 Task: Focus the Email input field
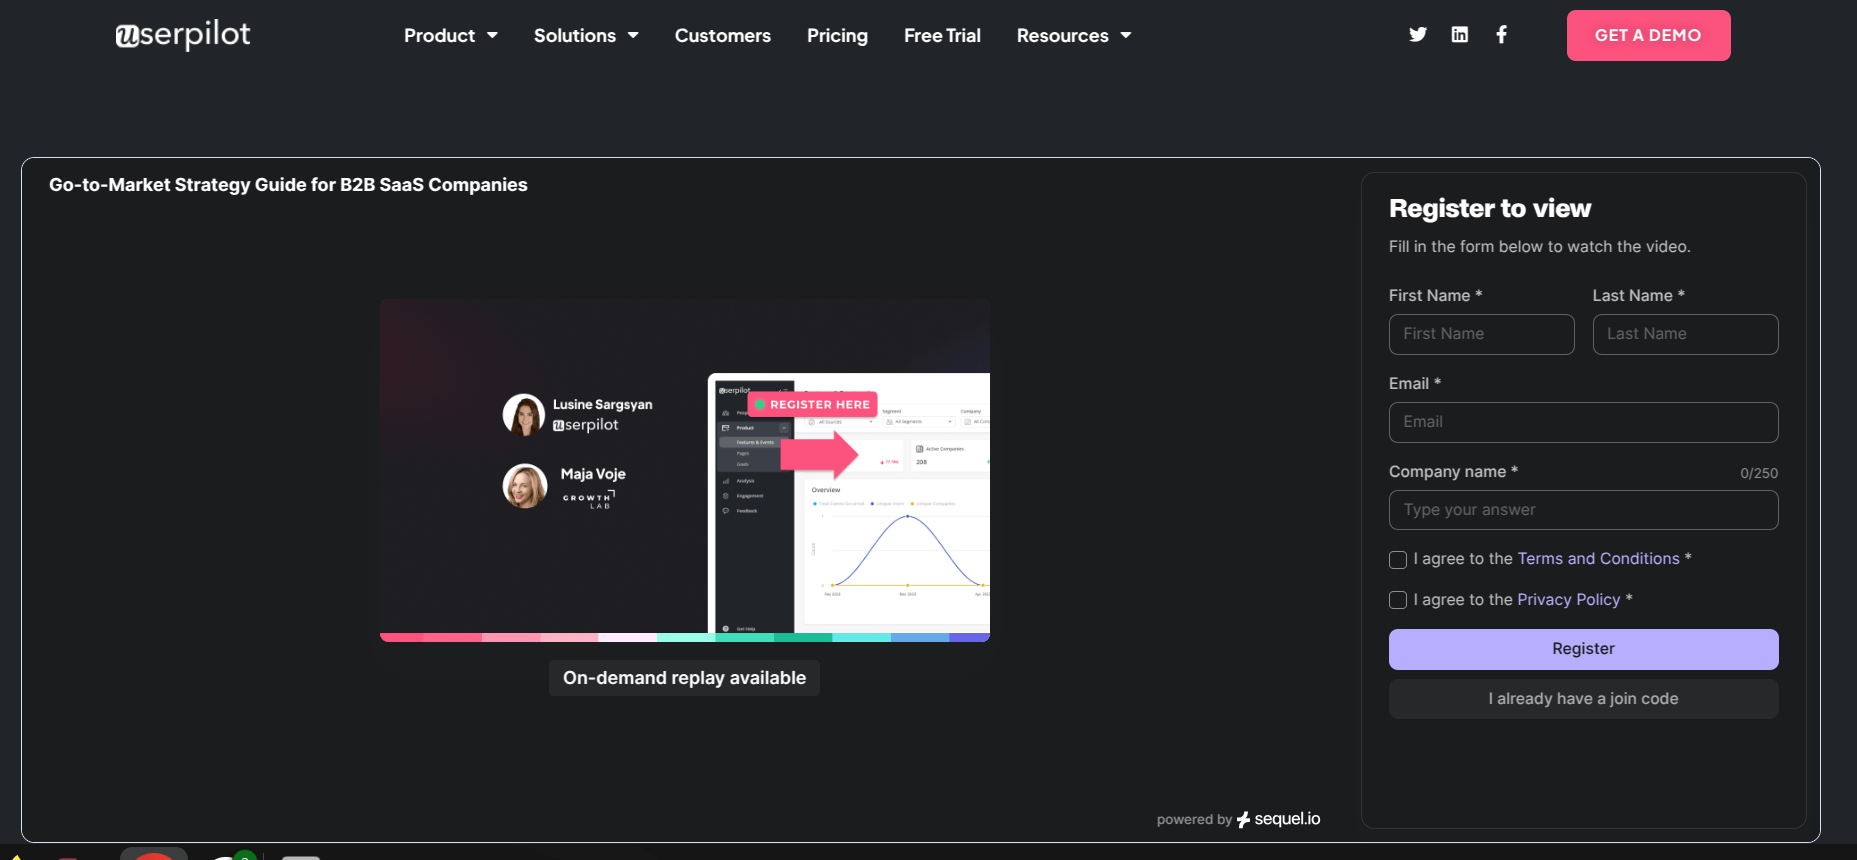[1583, 422]
